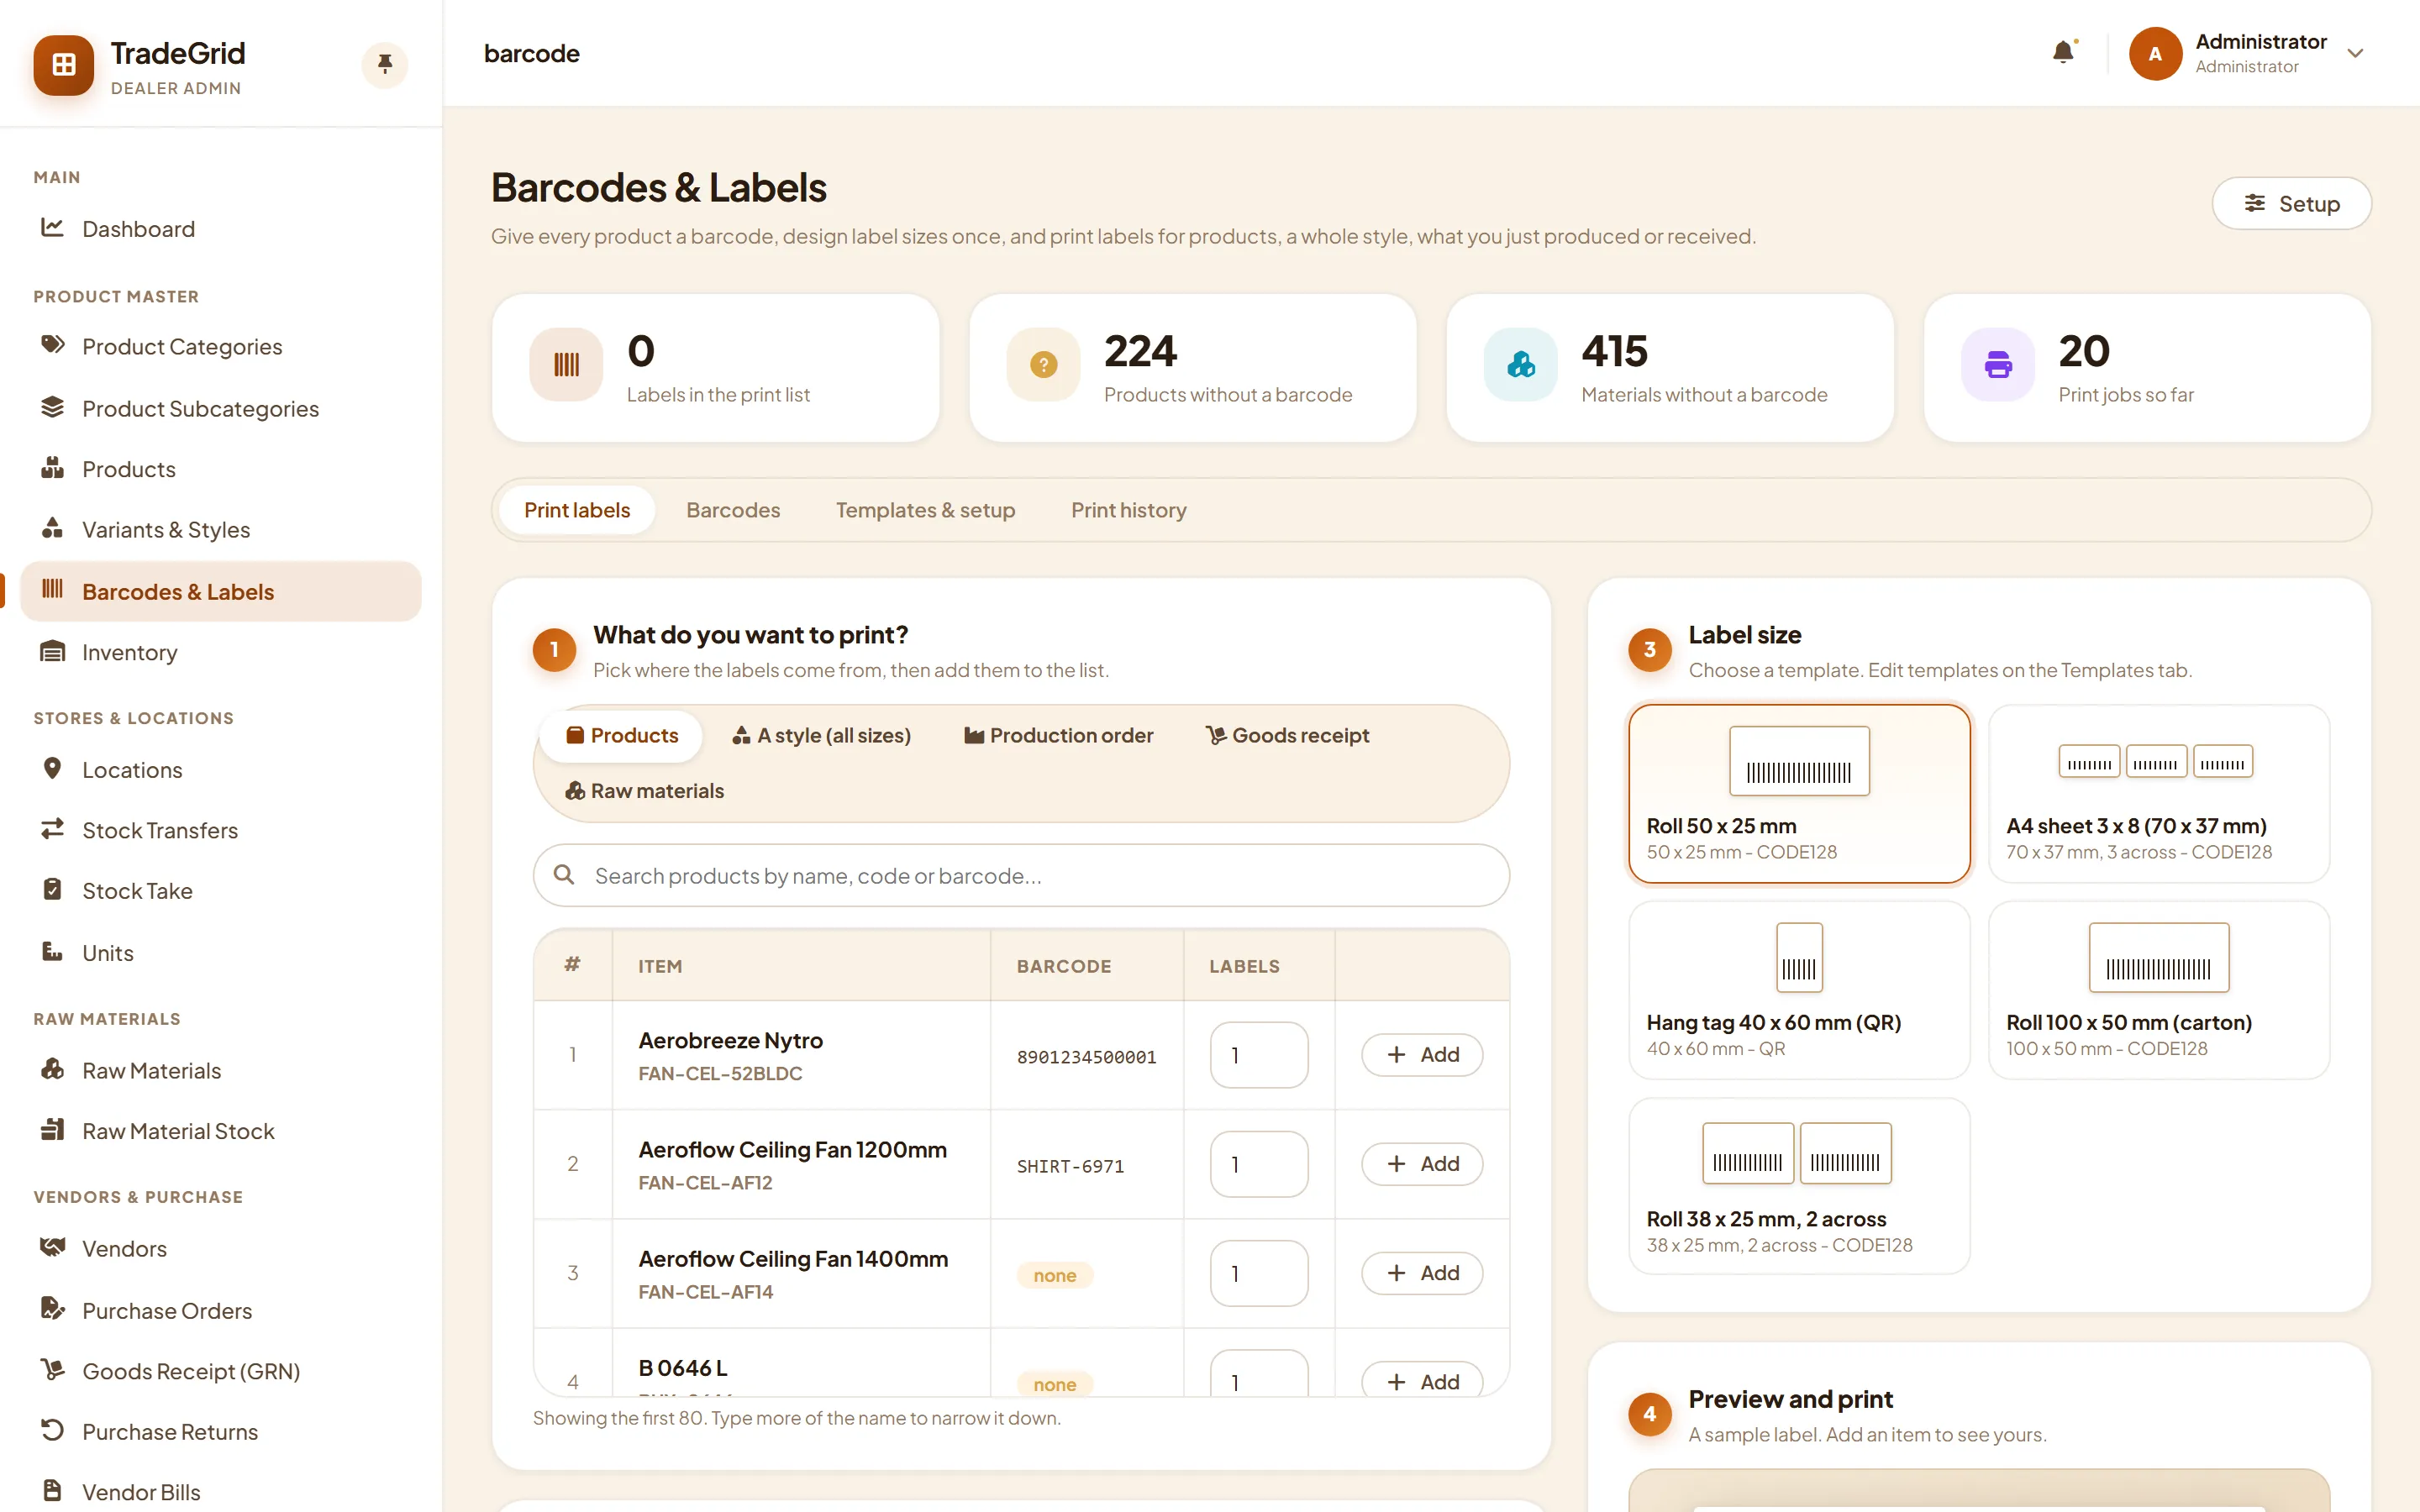2420x1512 pixels.
Task: Open Locations page
Action: [x=220, y=770]
